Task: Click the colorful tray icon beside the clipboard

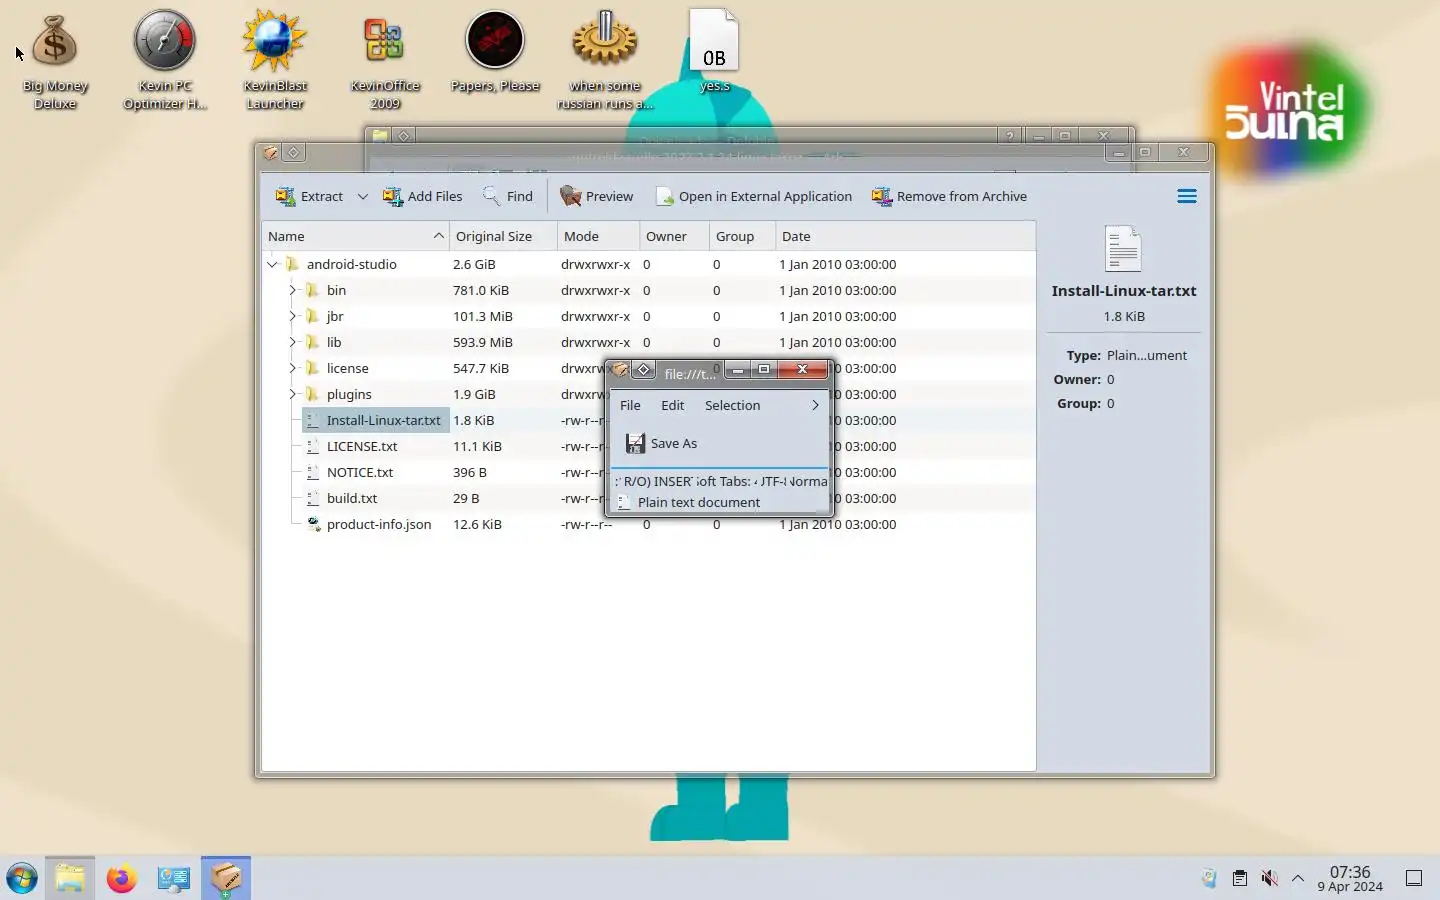Action: [1209, 878]
